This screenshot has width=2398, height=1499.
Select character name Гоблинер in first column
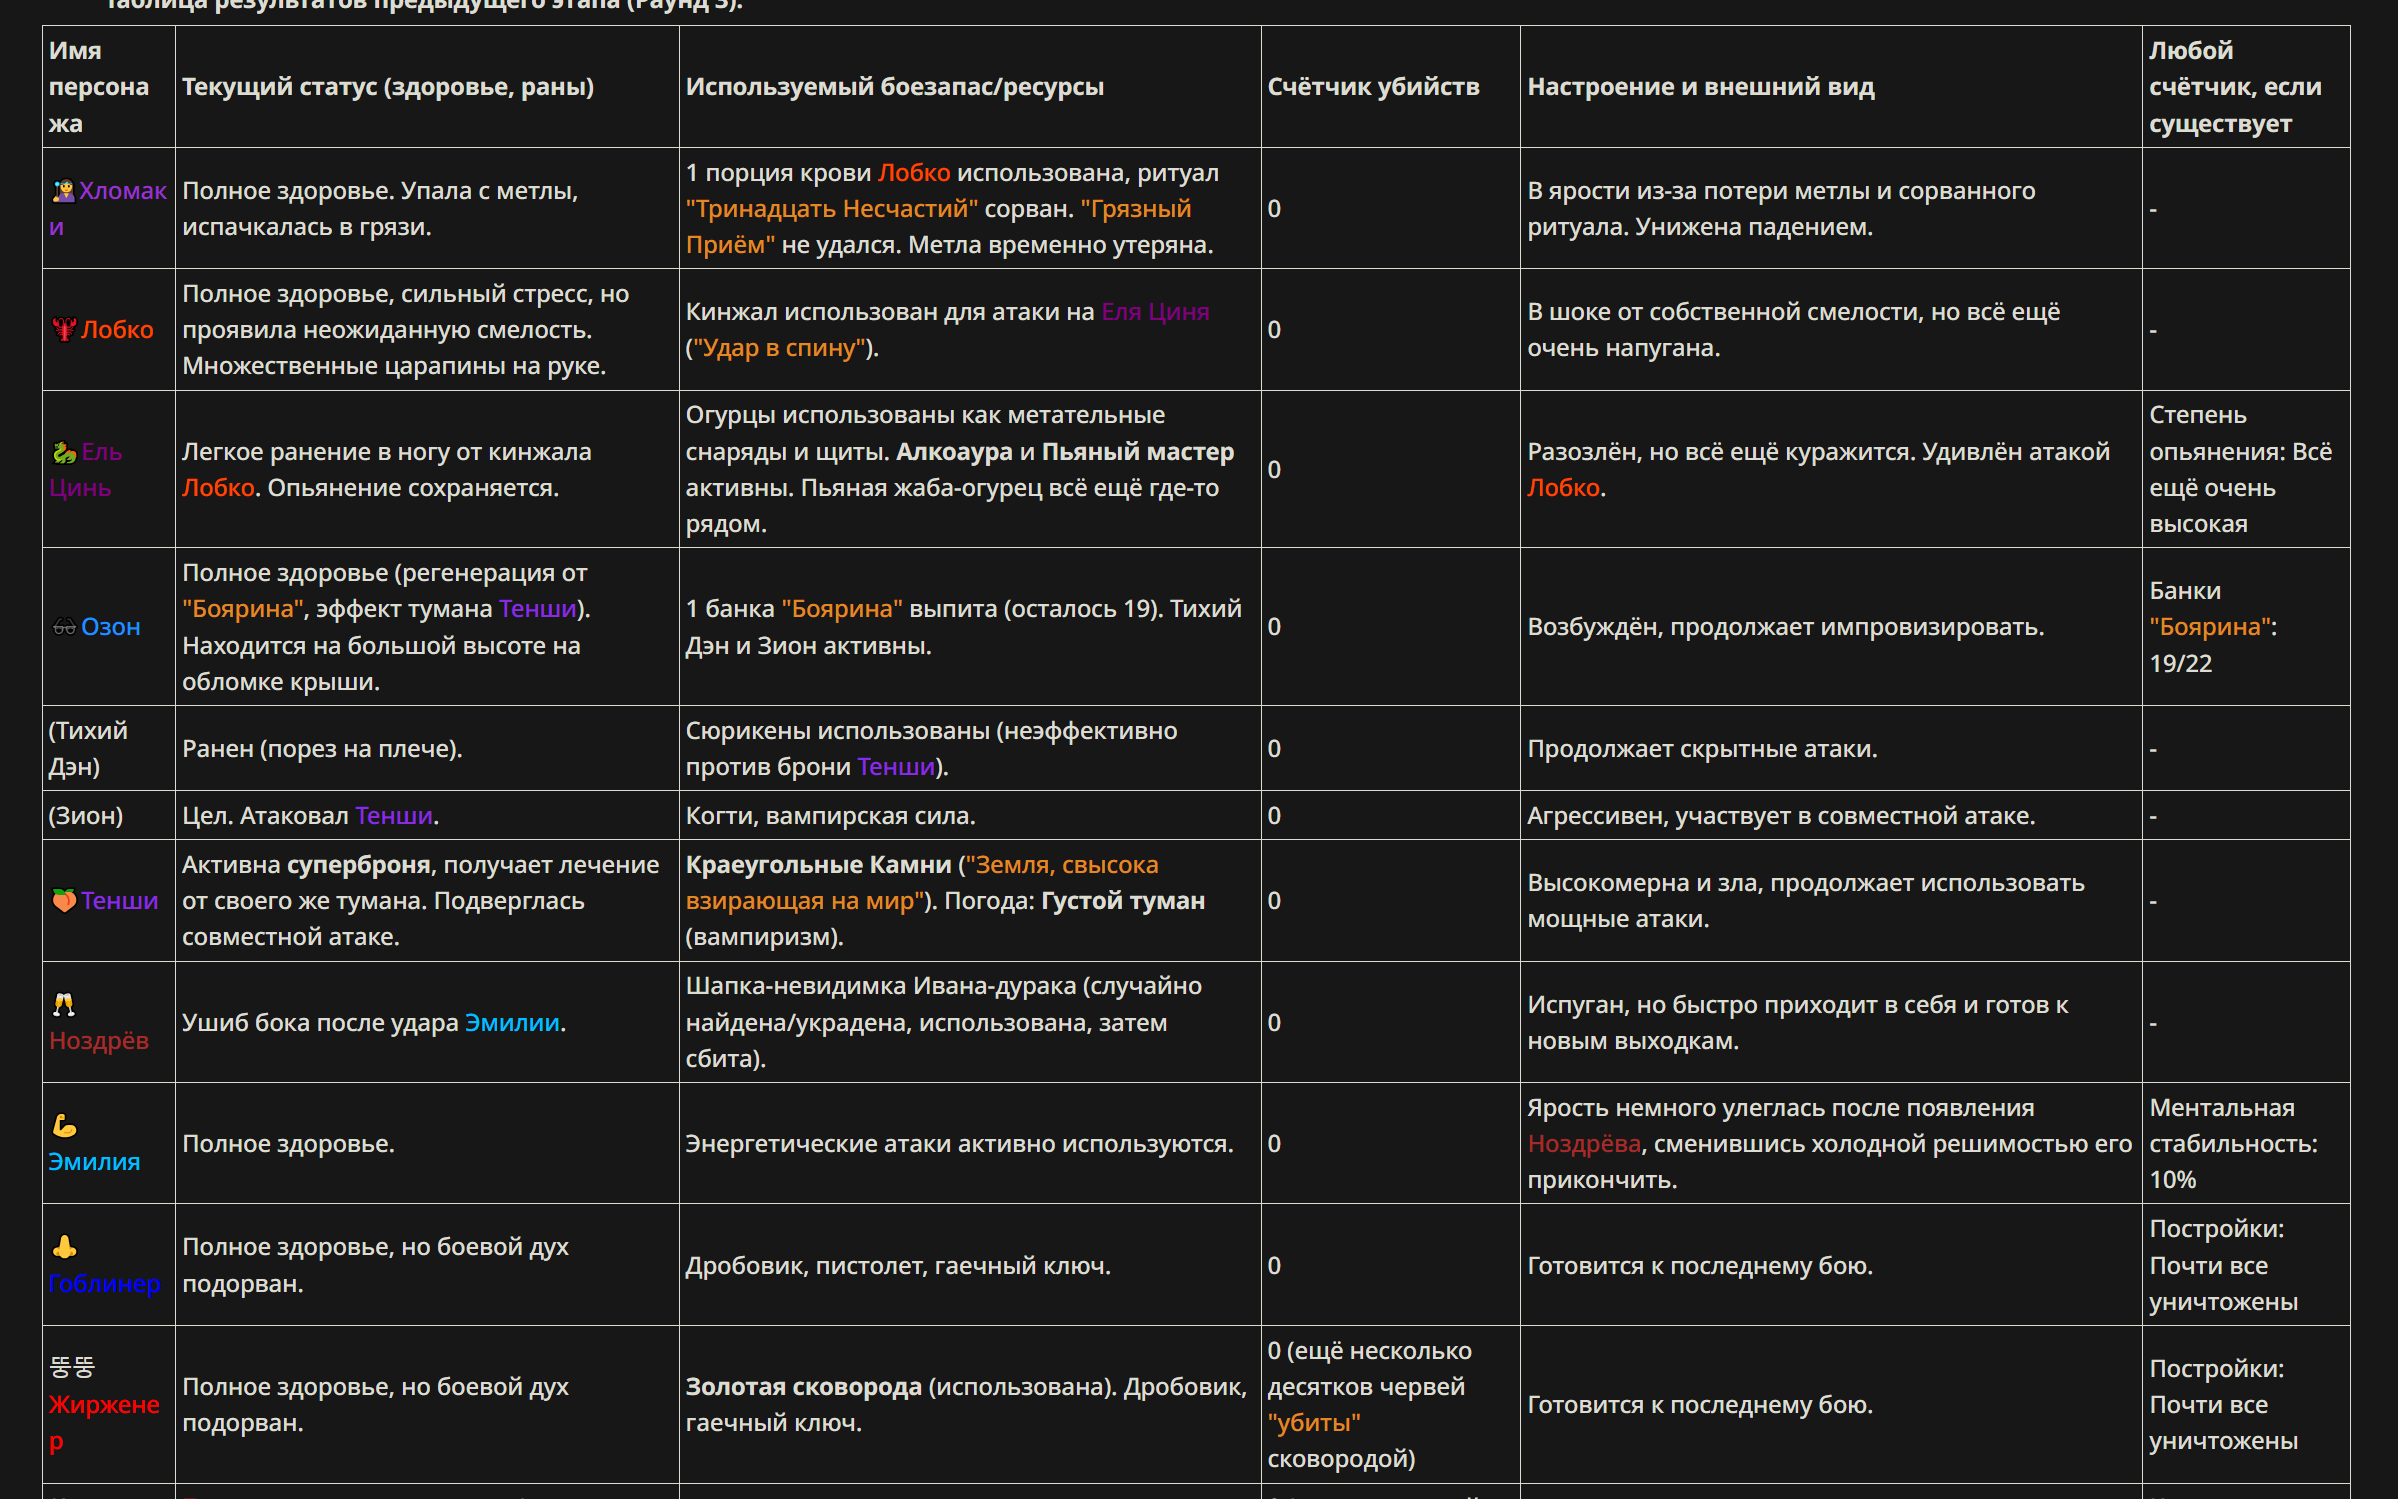coord(104,1284)
